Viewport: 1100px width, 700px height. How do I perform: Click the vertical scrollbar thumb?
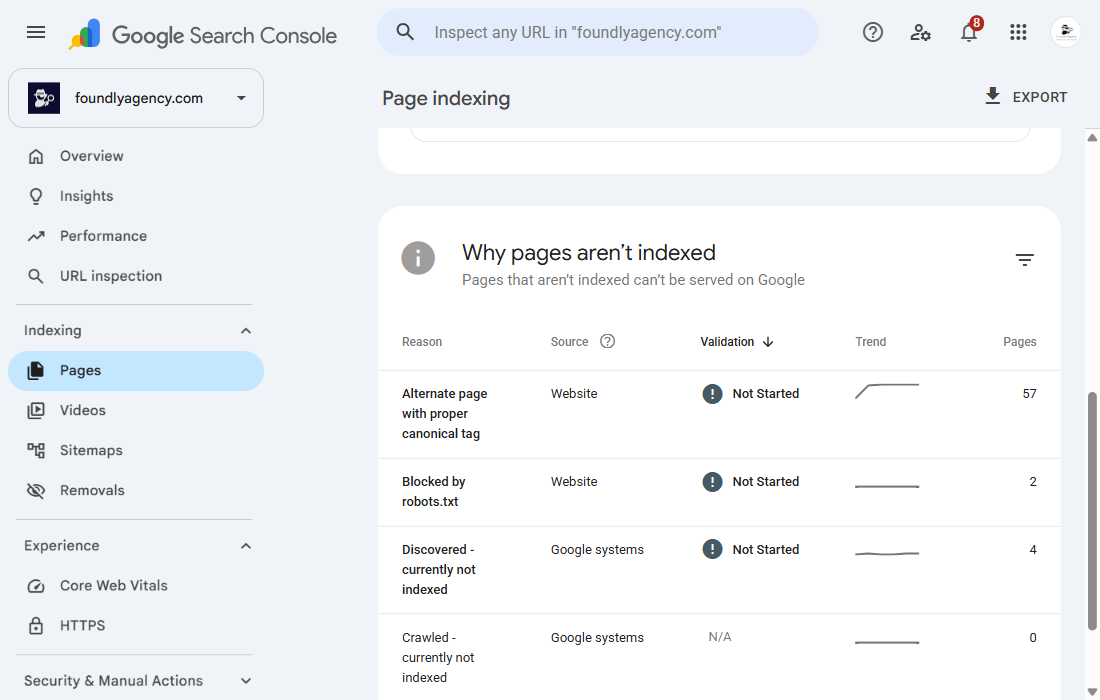(1092, 511)
